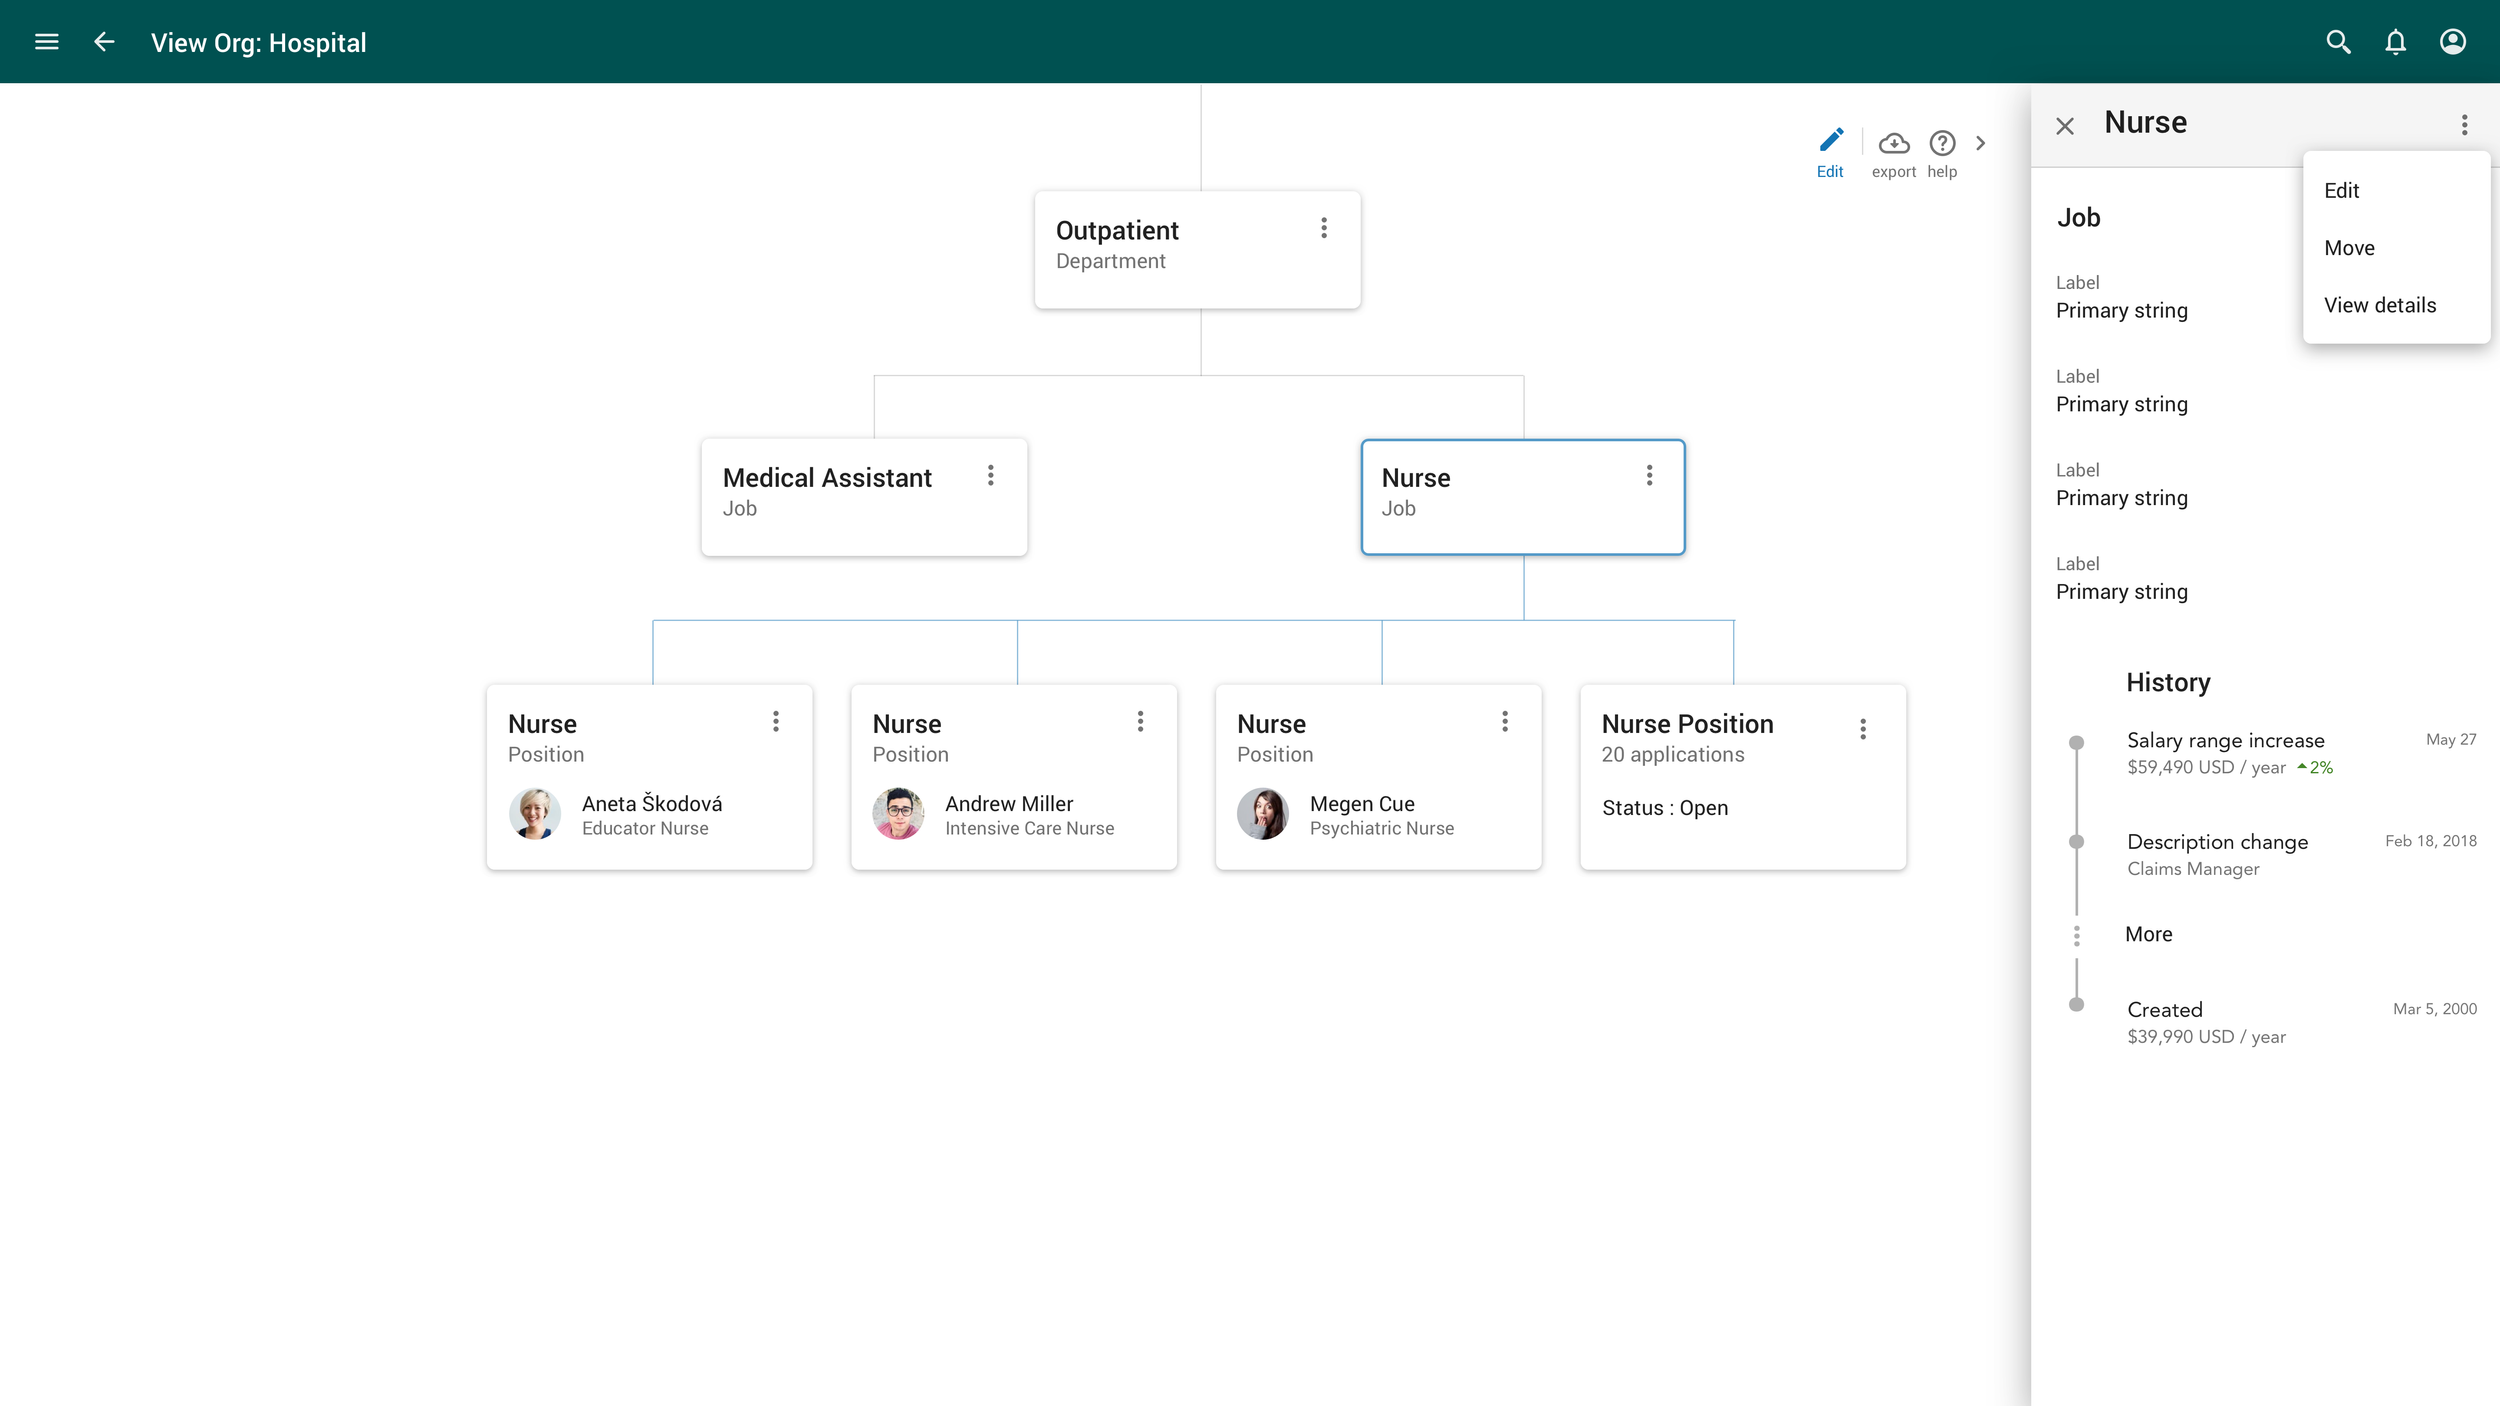Open Outpatient department options menu
Screen dimensions: 2500x1406
pos(1324,228)
